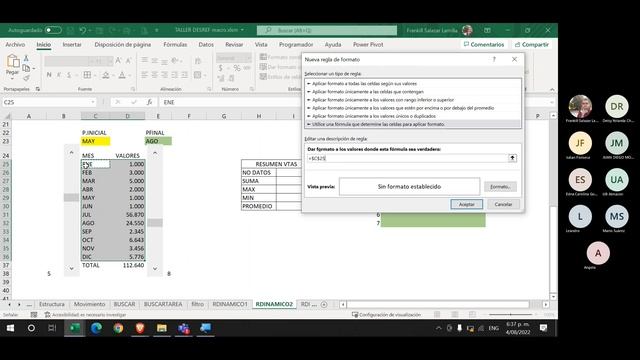Open the Movimiento sheet tab
Image resolution: width=640 pixels, height=360 pixels.
(89, 304)
